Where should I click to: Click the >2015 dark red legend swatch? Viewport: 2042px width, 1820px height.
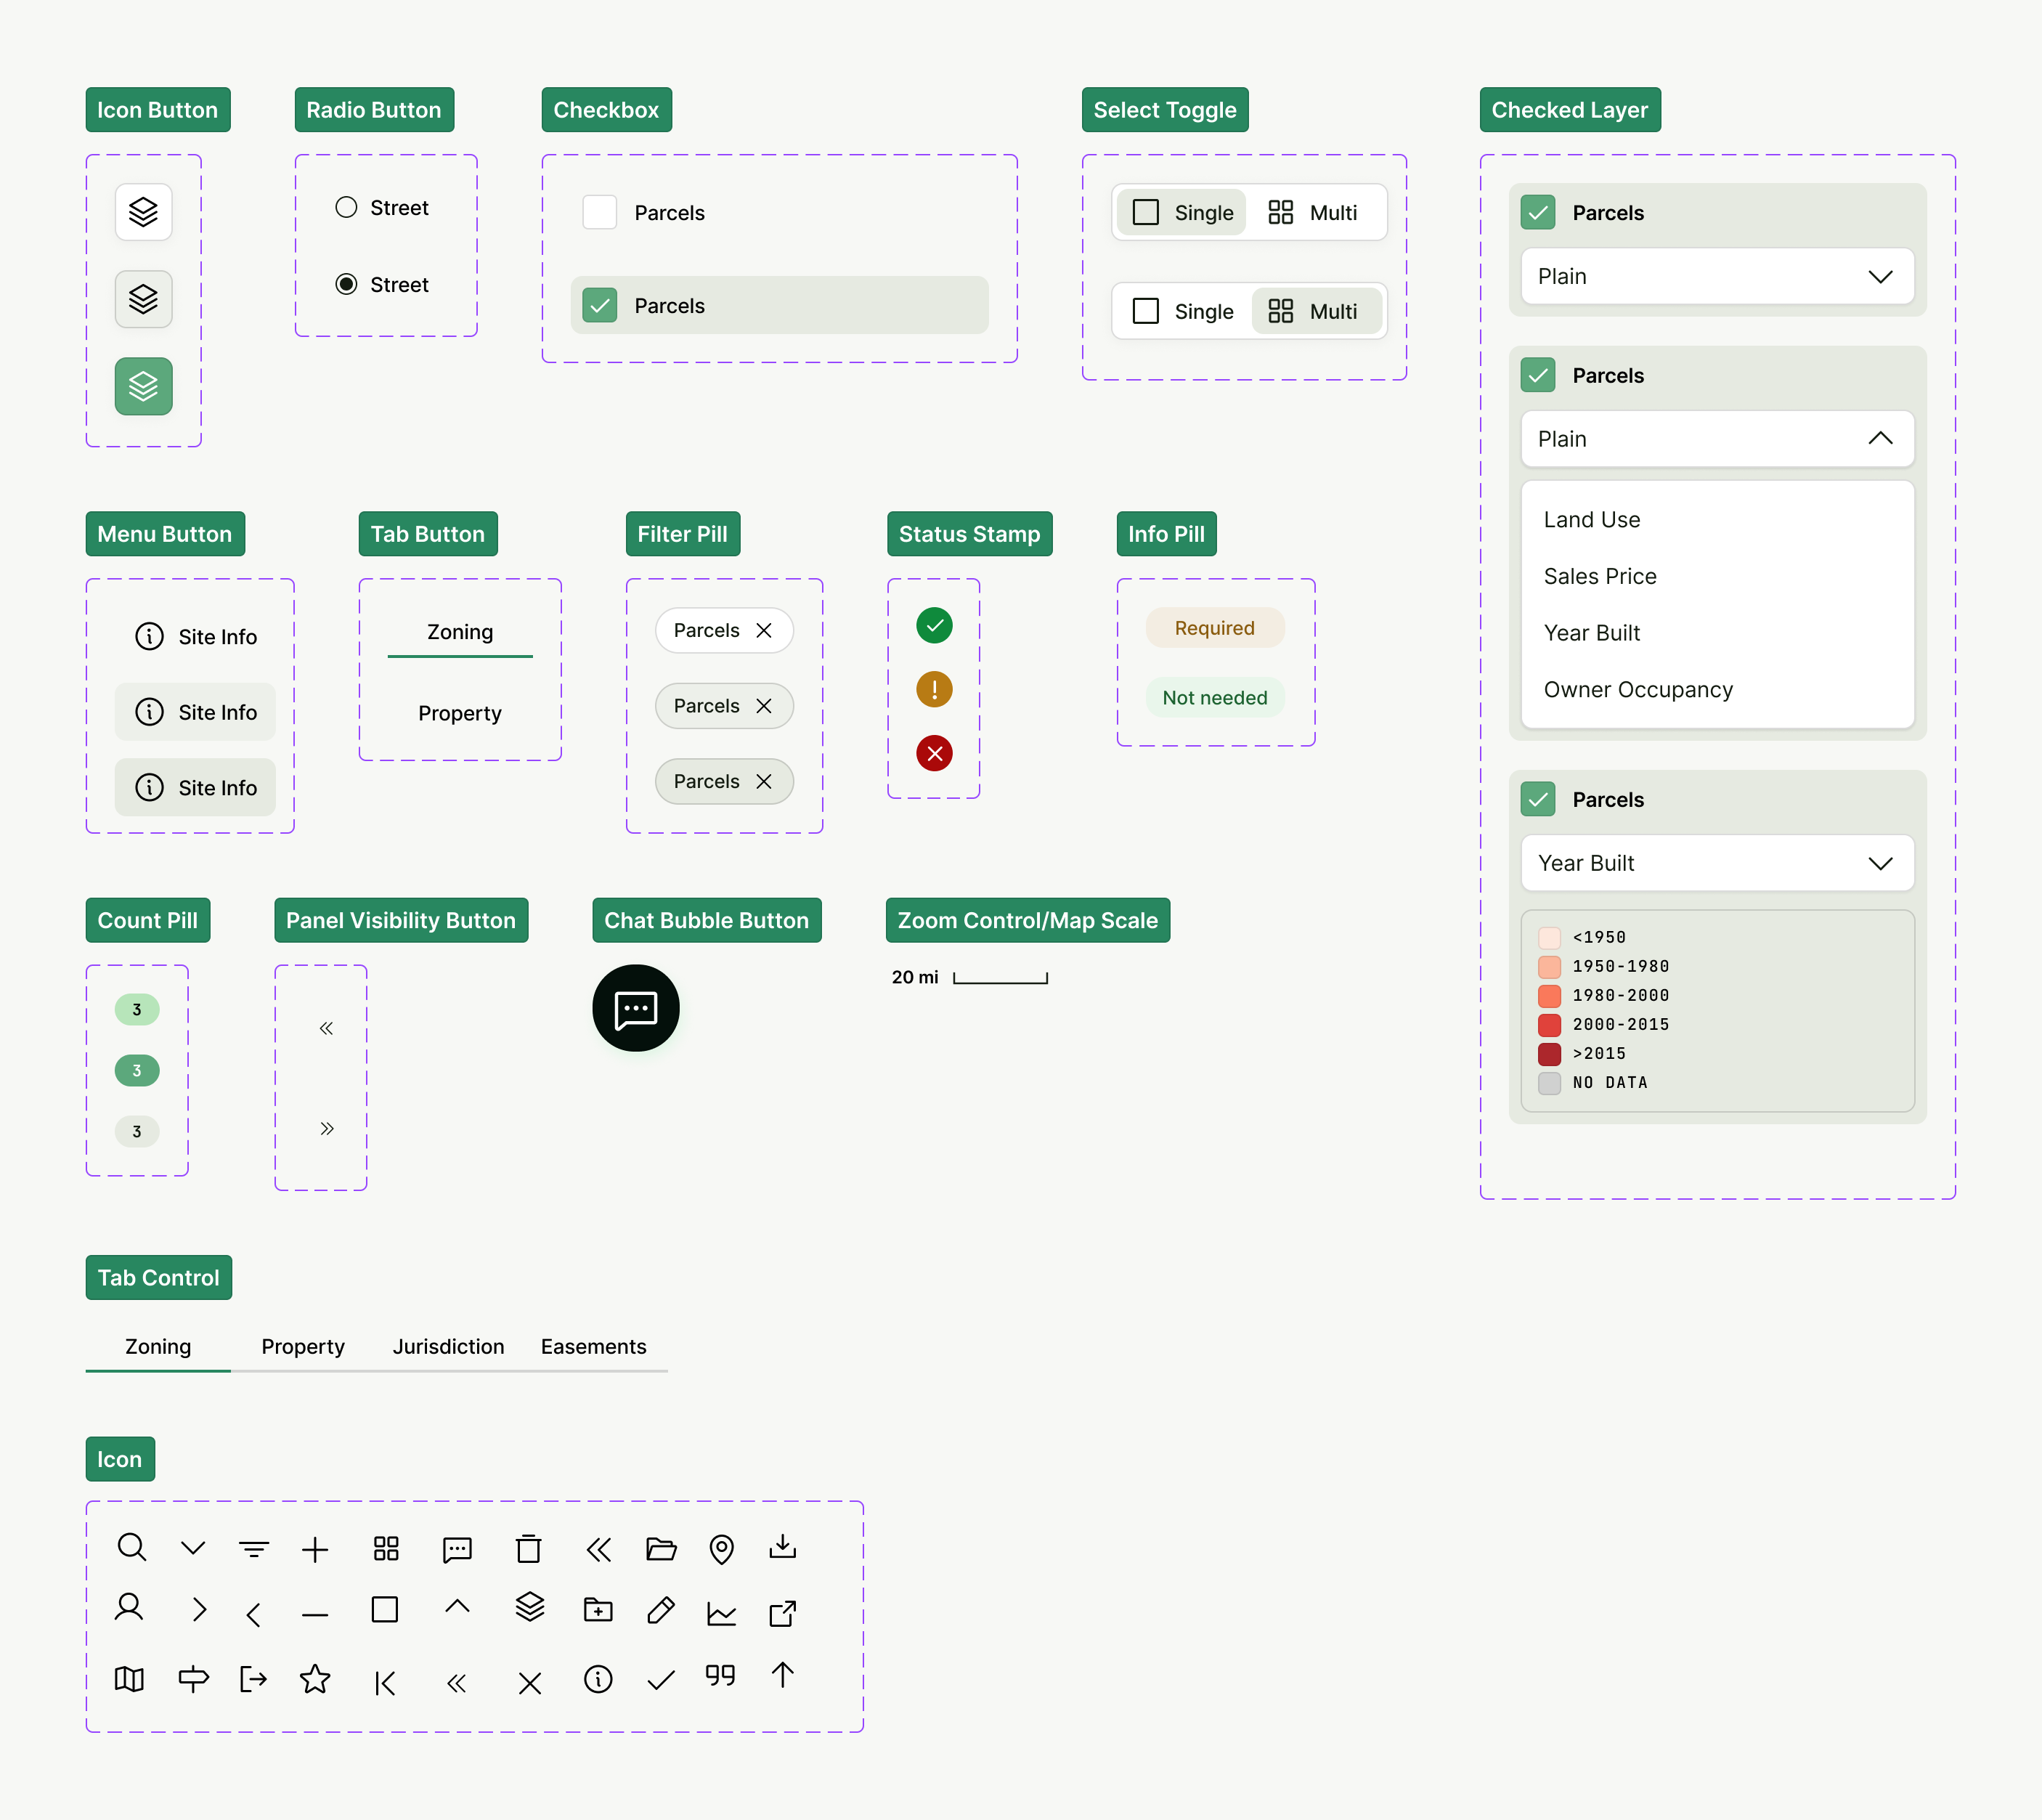[1549, 1053]
